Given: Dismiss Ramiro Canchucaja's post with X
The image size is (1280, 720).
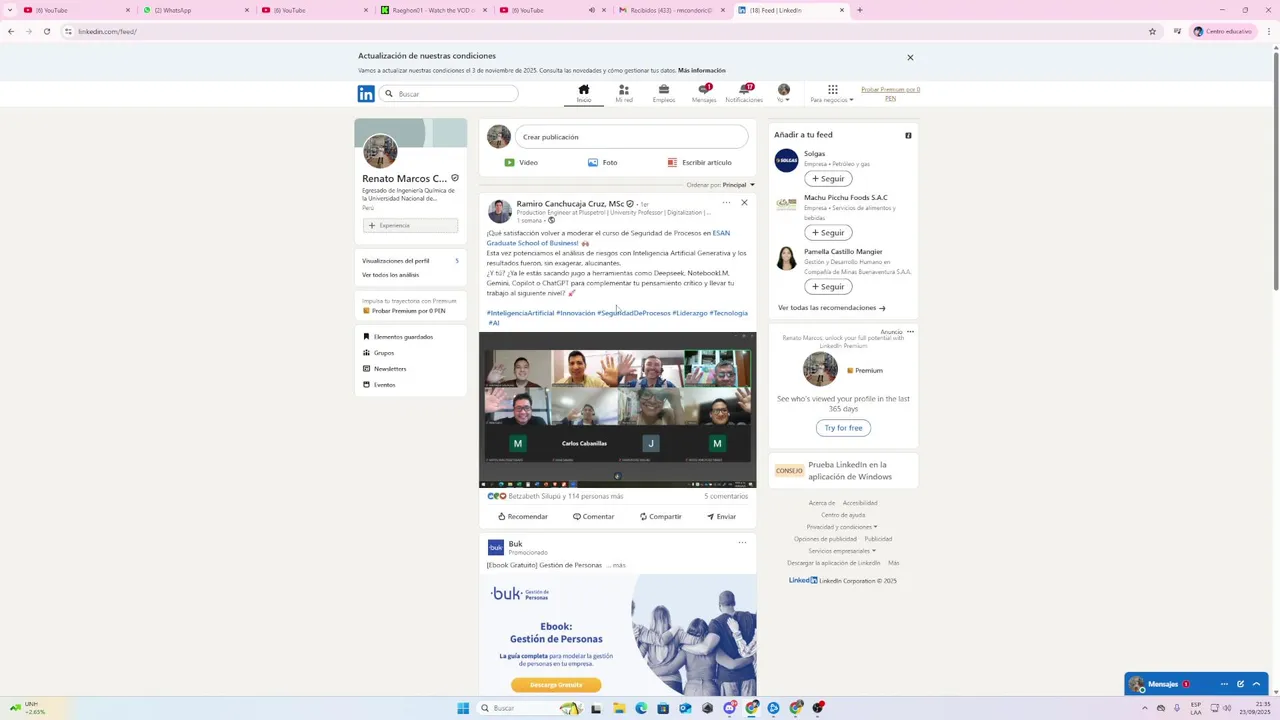Looking at the screenshot, I should [x=744, y=203].
